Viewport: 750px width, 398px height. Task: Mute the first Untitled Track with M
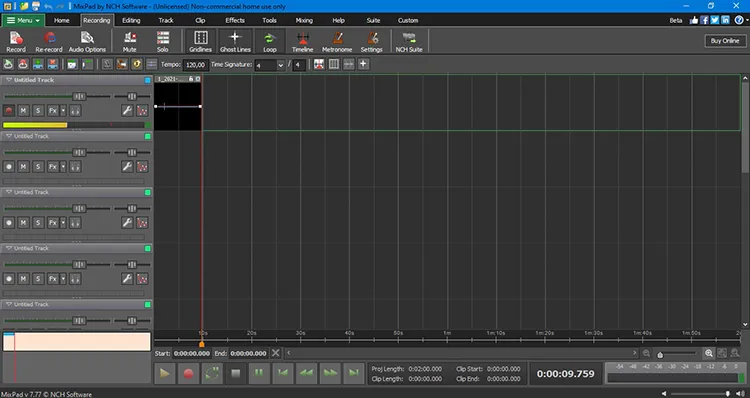23,111
